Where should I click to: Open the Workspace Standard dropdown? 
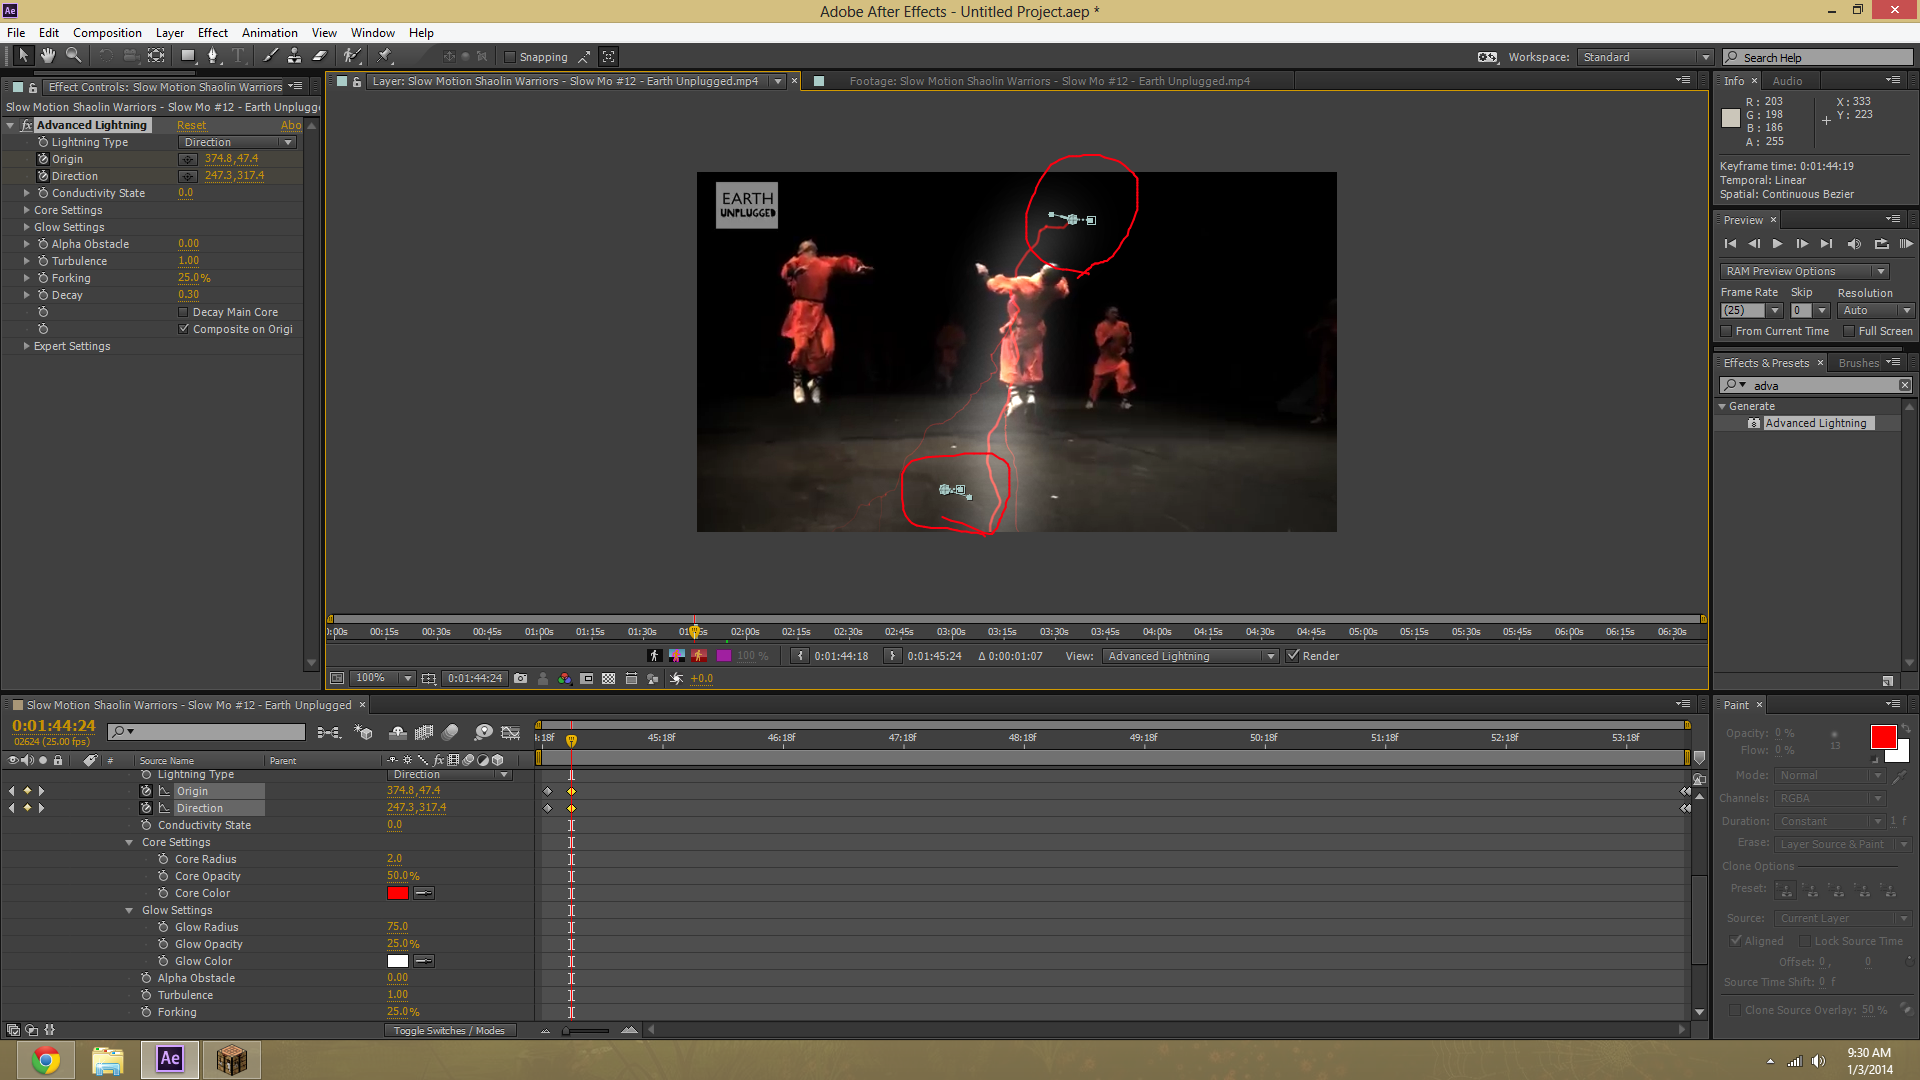(x=1645, y=57)
